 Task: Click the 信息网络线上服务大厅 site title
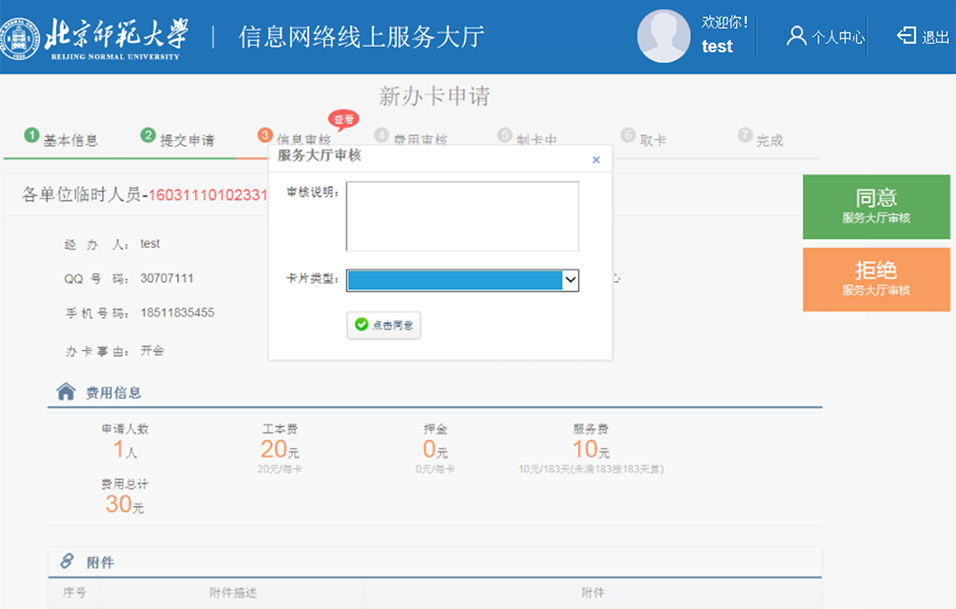click(x=361, y=37)
